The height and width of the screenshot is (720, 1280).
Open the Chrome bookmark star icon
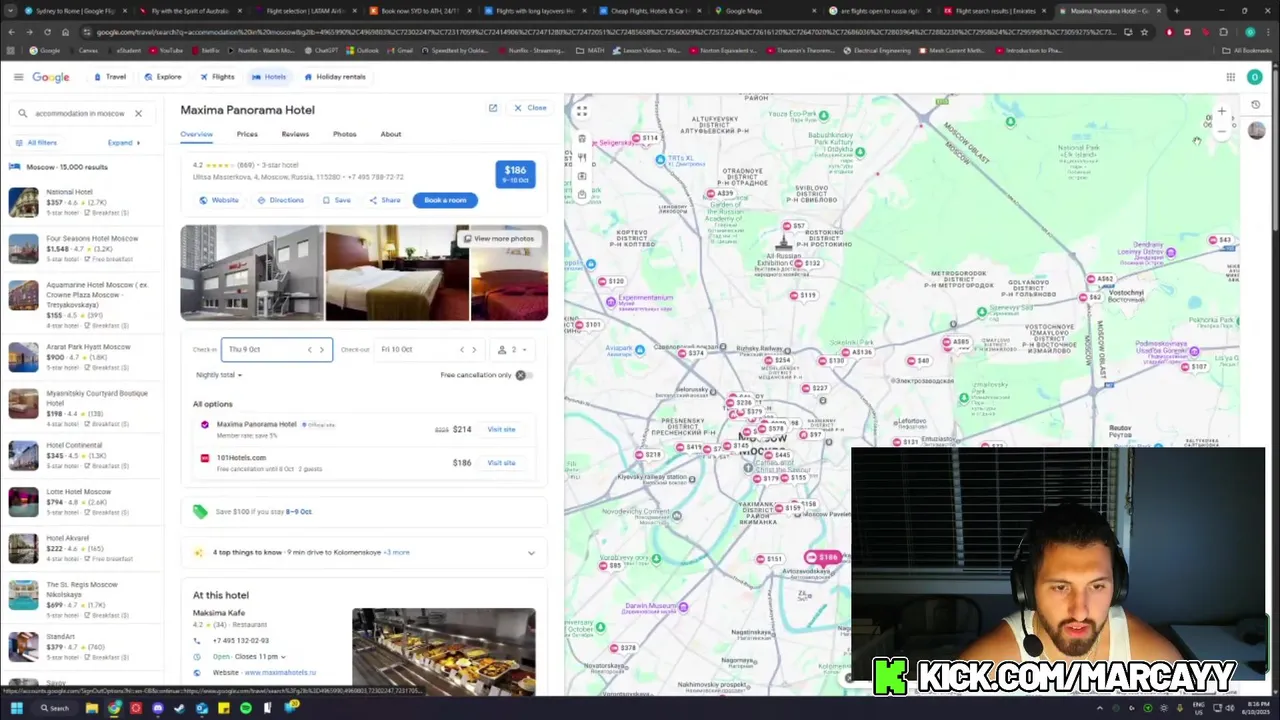click(x=1144, y=32)
